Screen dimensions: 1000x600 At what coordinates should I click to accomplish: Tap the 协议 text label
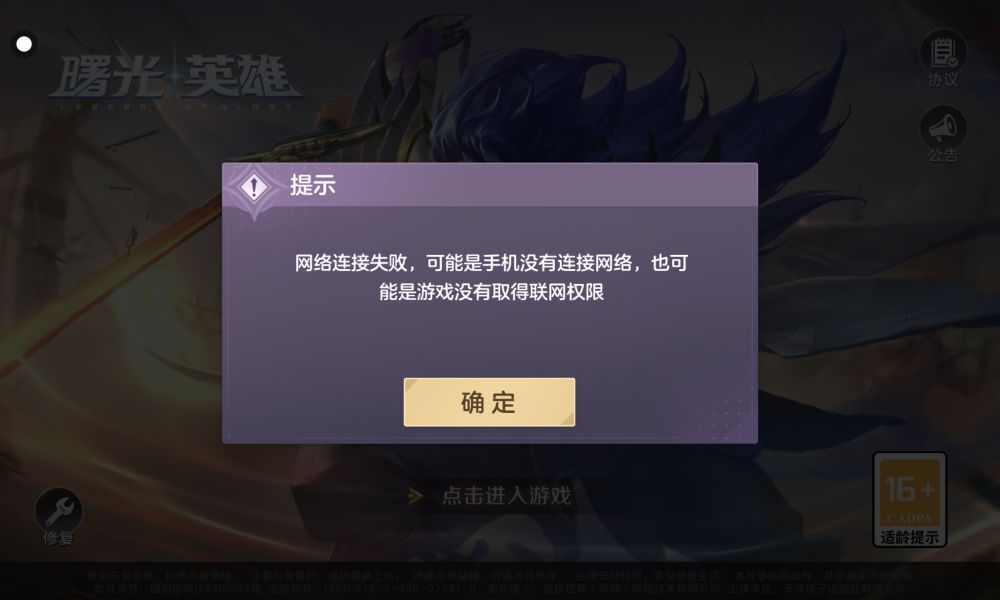[x=943, y=80]
